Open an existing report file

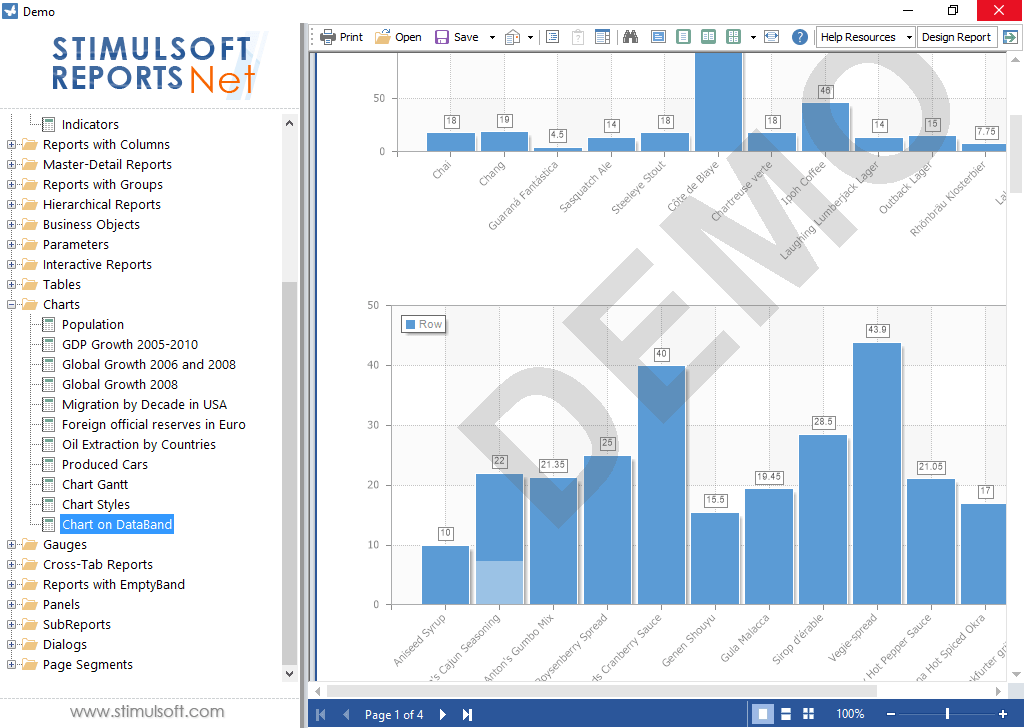coord(398,36)
